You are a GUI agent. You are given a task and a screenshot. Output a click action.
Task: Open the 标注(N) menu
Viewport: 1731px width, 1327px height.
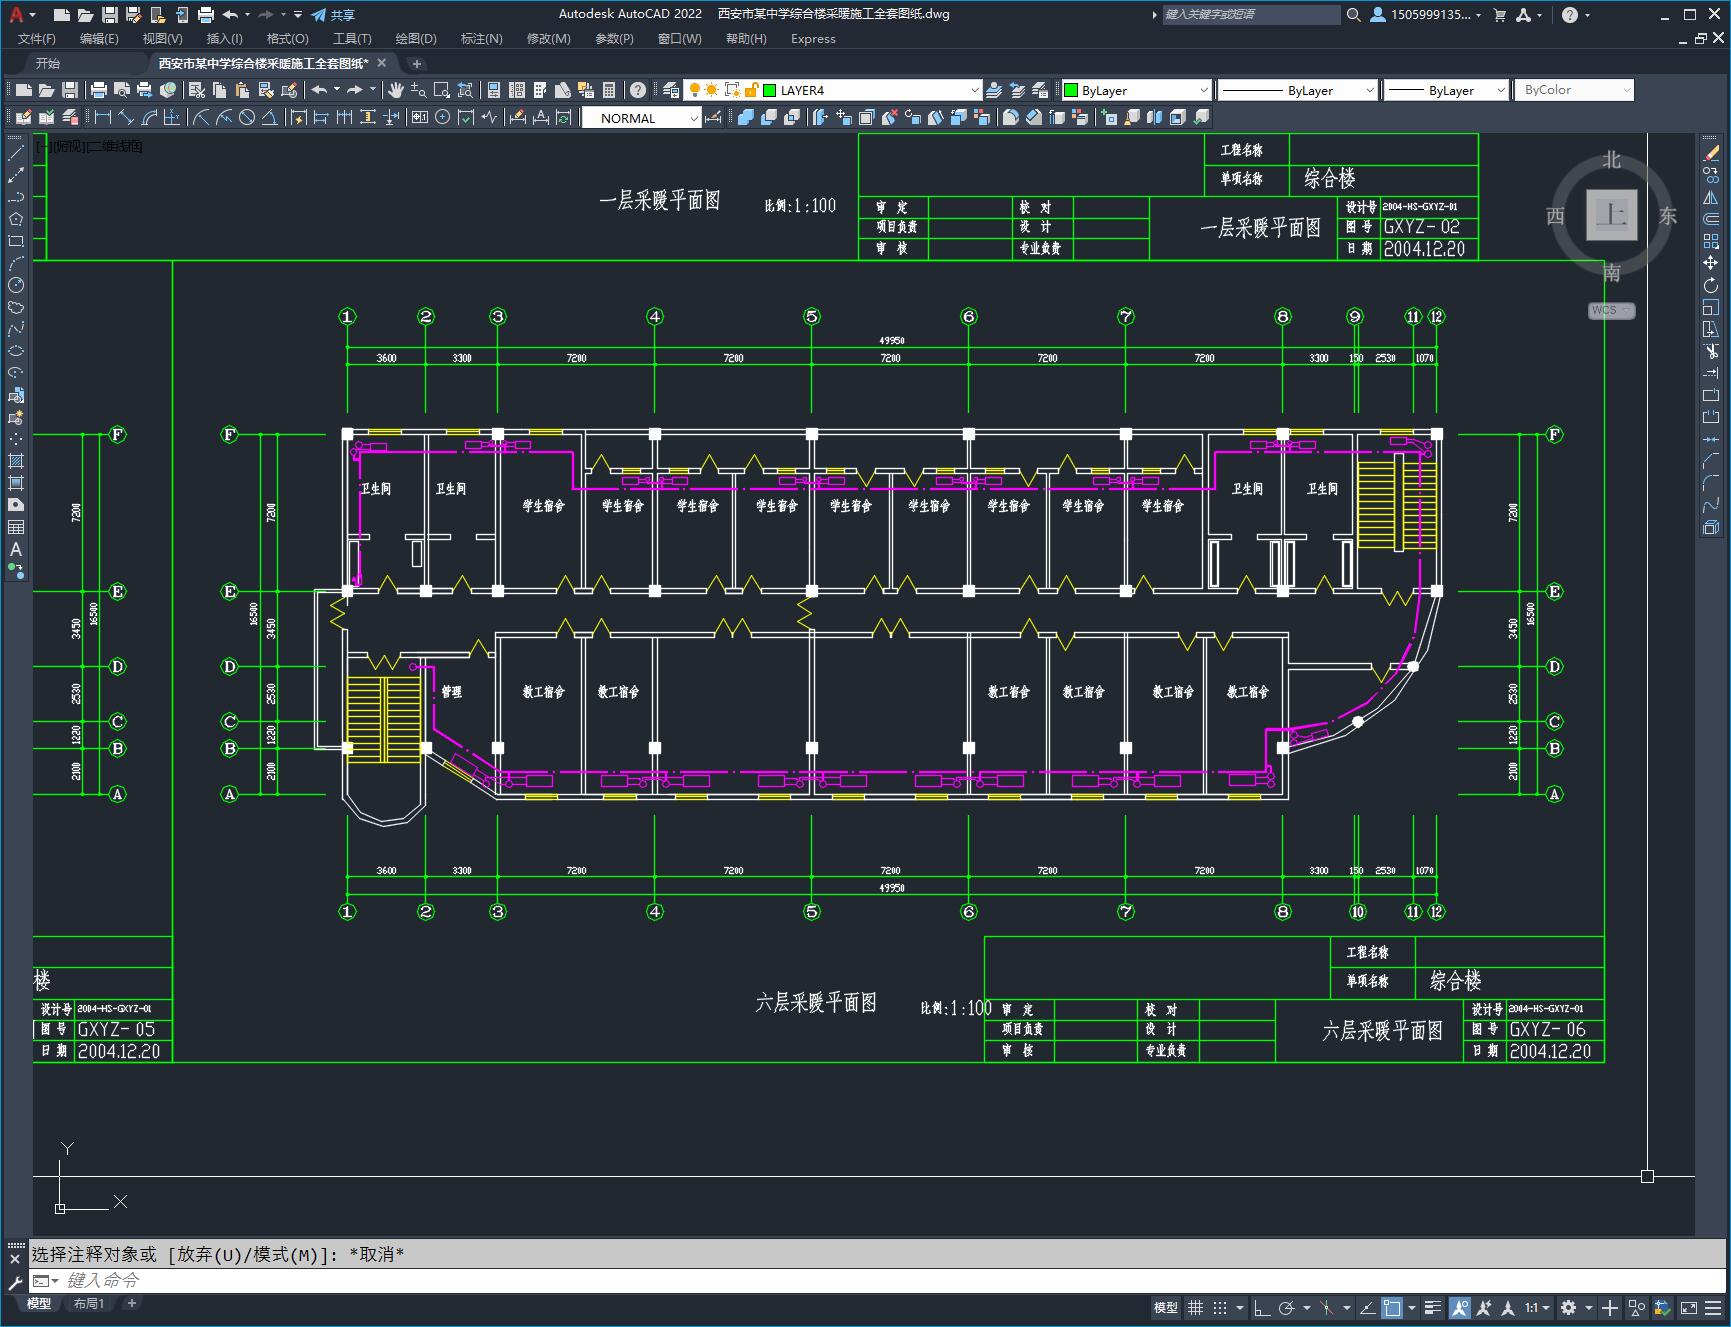coord(481,39)
